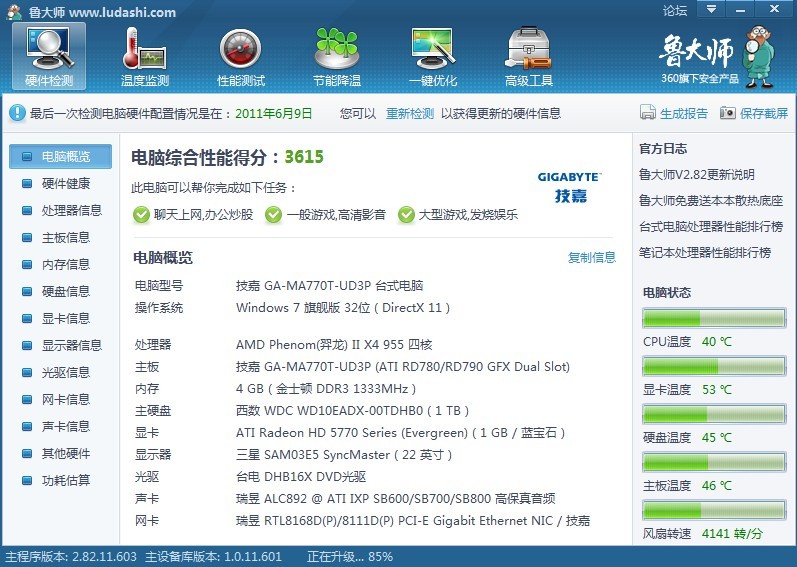Open the 一键优化 one-click optimize tool
This screenshot has height=567, width=797.
[433, 57]
